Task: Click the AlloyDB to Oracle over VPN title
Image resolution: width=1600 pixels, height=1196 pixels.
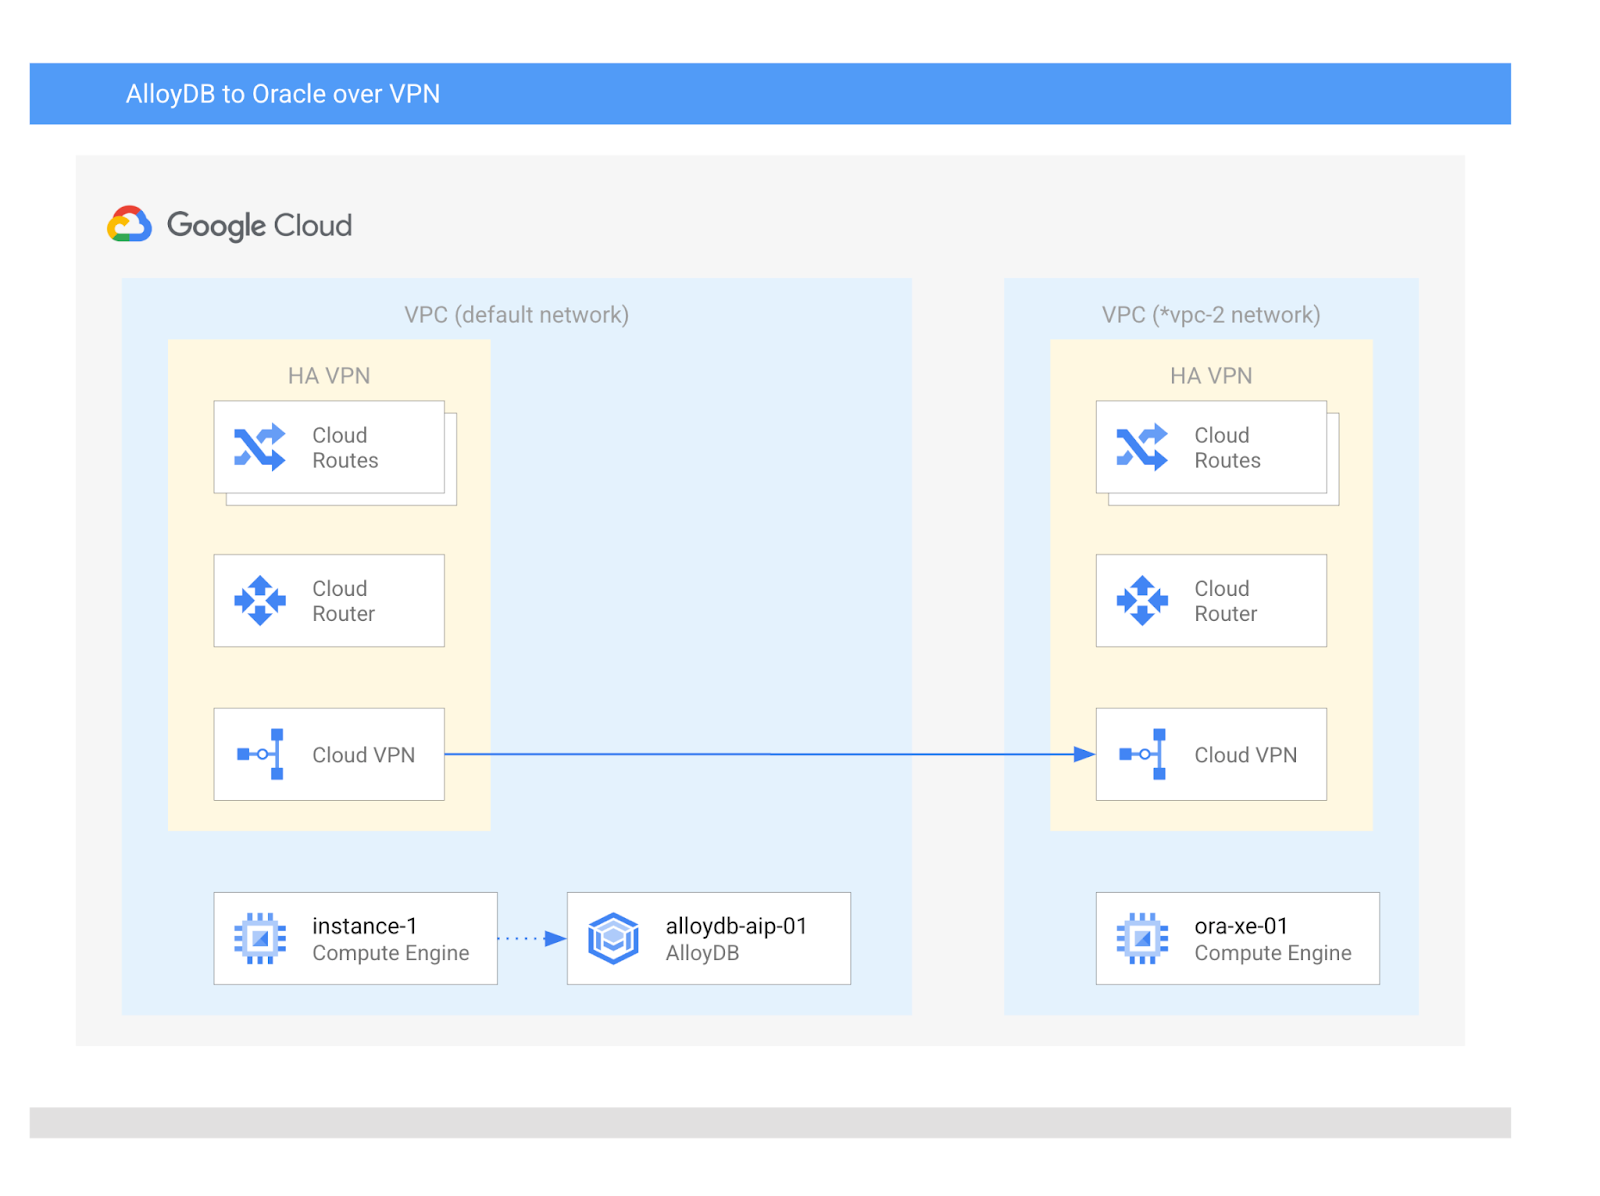Action: [282, 93]
